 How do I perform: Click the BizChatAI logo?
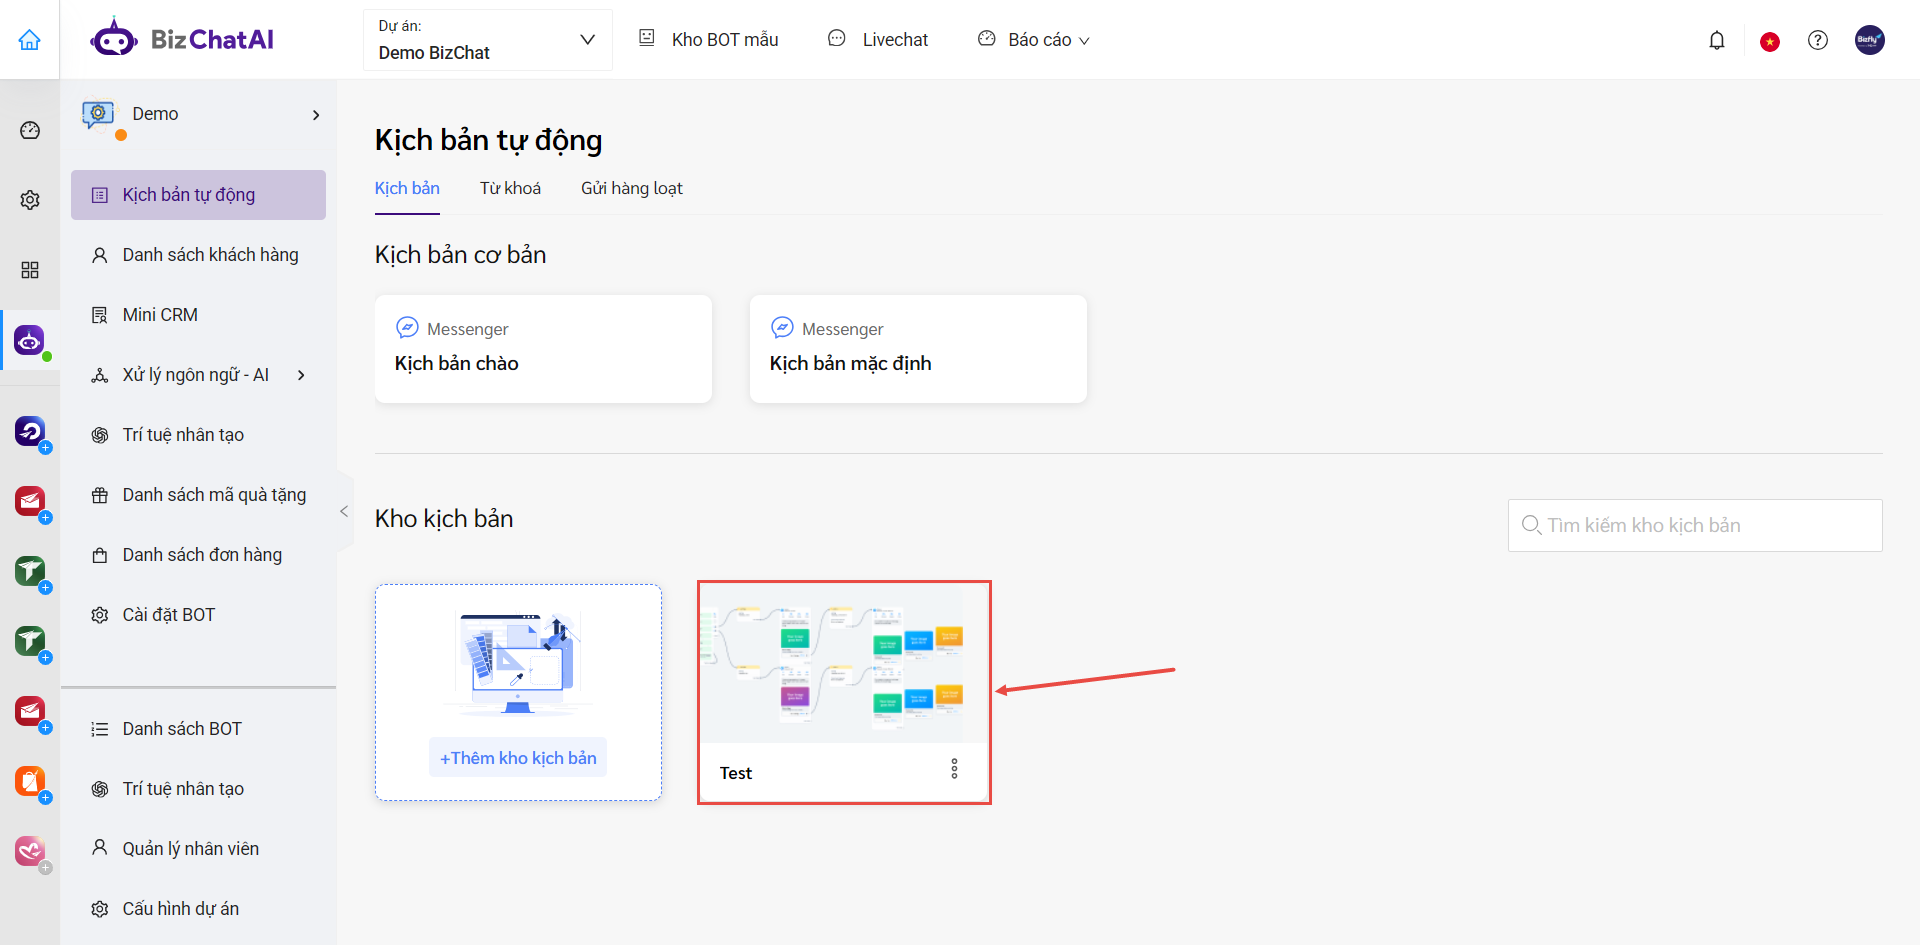182,40
